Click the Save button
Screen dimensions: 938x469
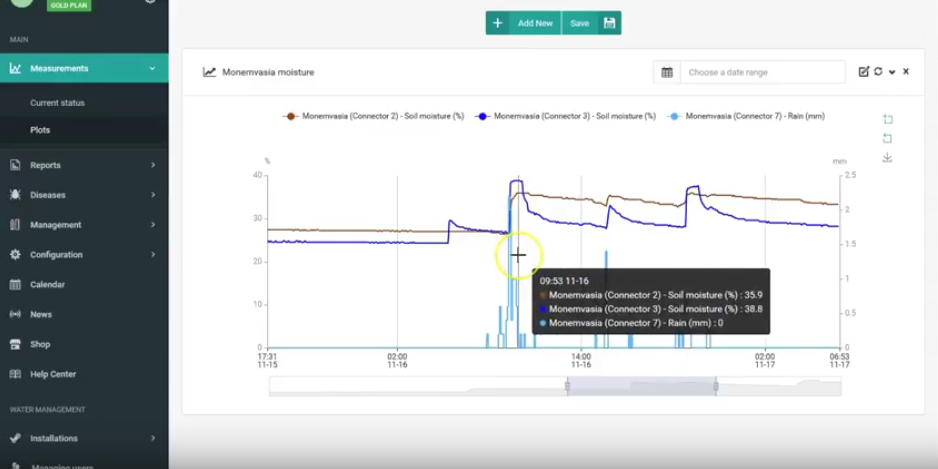point(591,23)
